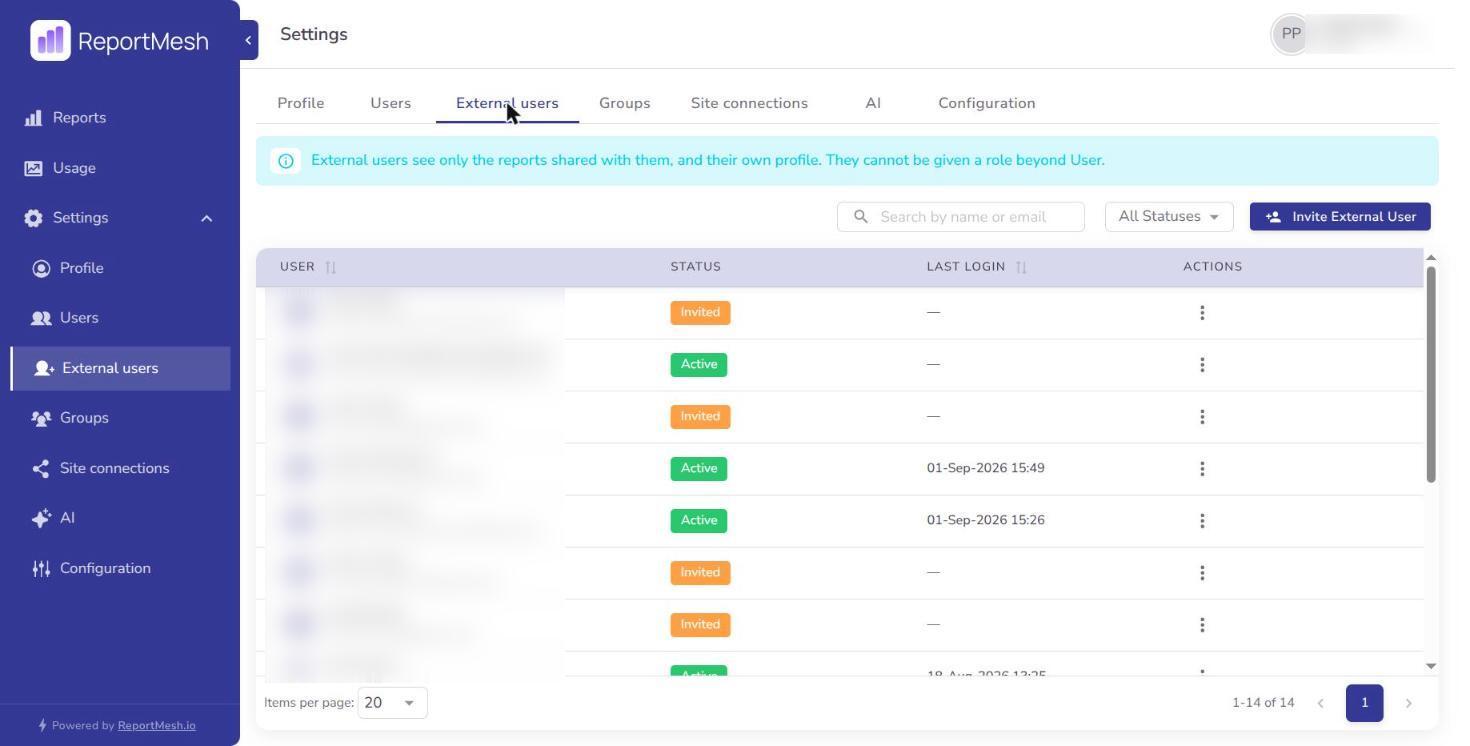Select the External users tab
1470x746 pixels.
click(x=507, y=103)
